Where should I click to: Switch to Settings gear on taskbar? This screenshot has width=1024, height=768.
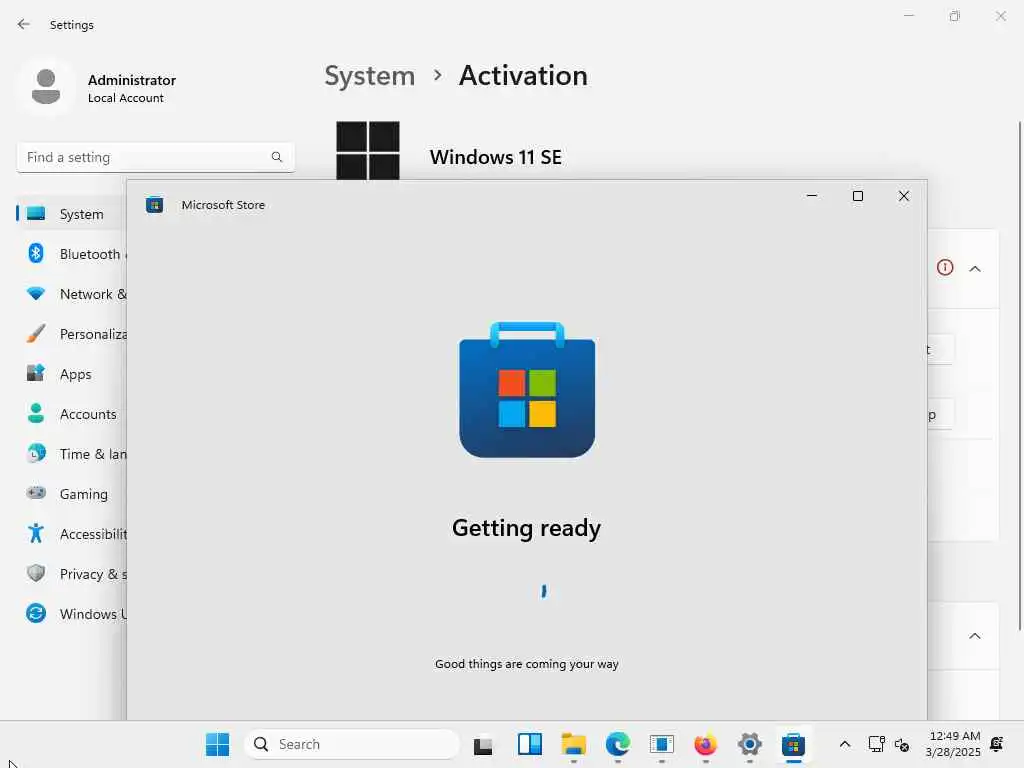coord(750,744)
